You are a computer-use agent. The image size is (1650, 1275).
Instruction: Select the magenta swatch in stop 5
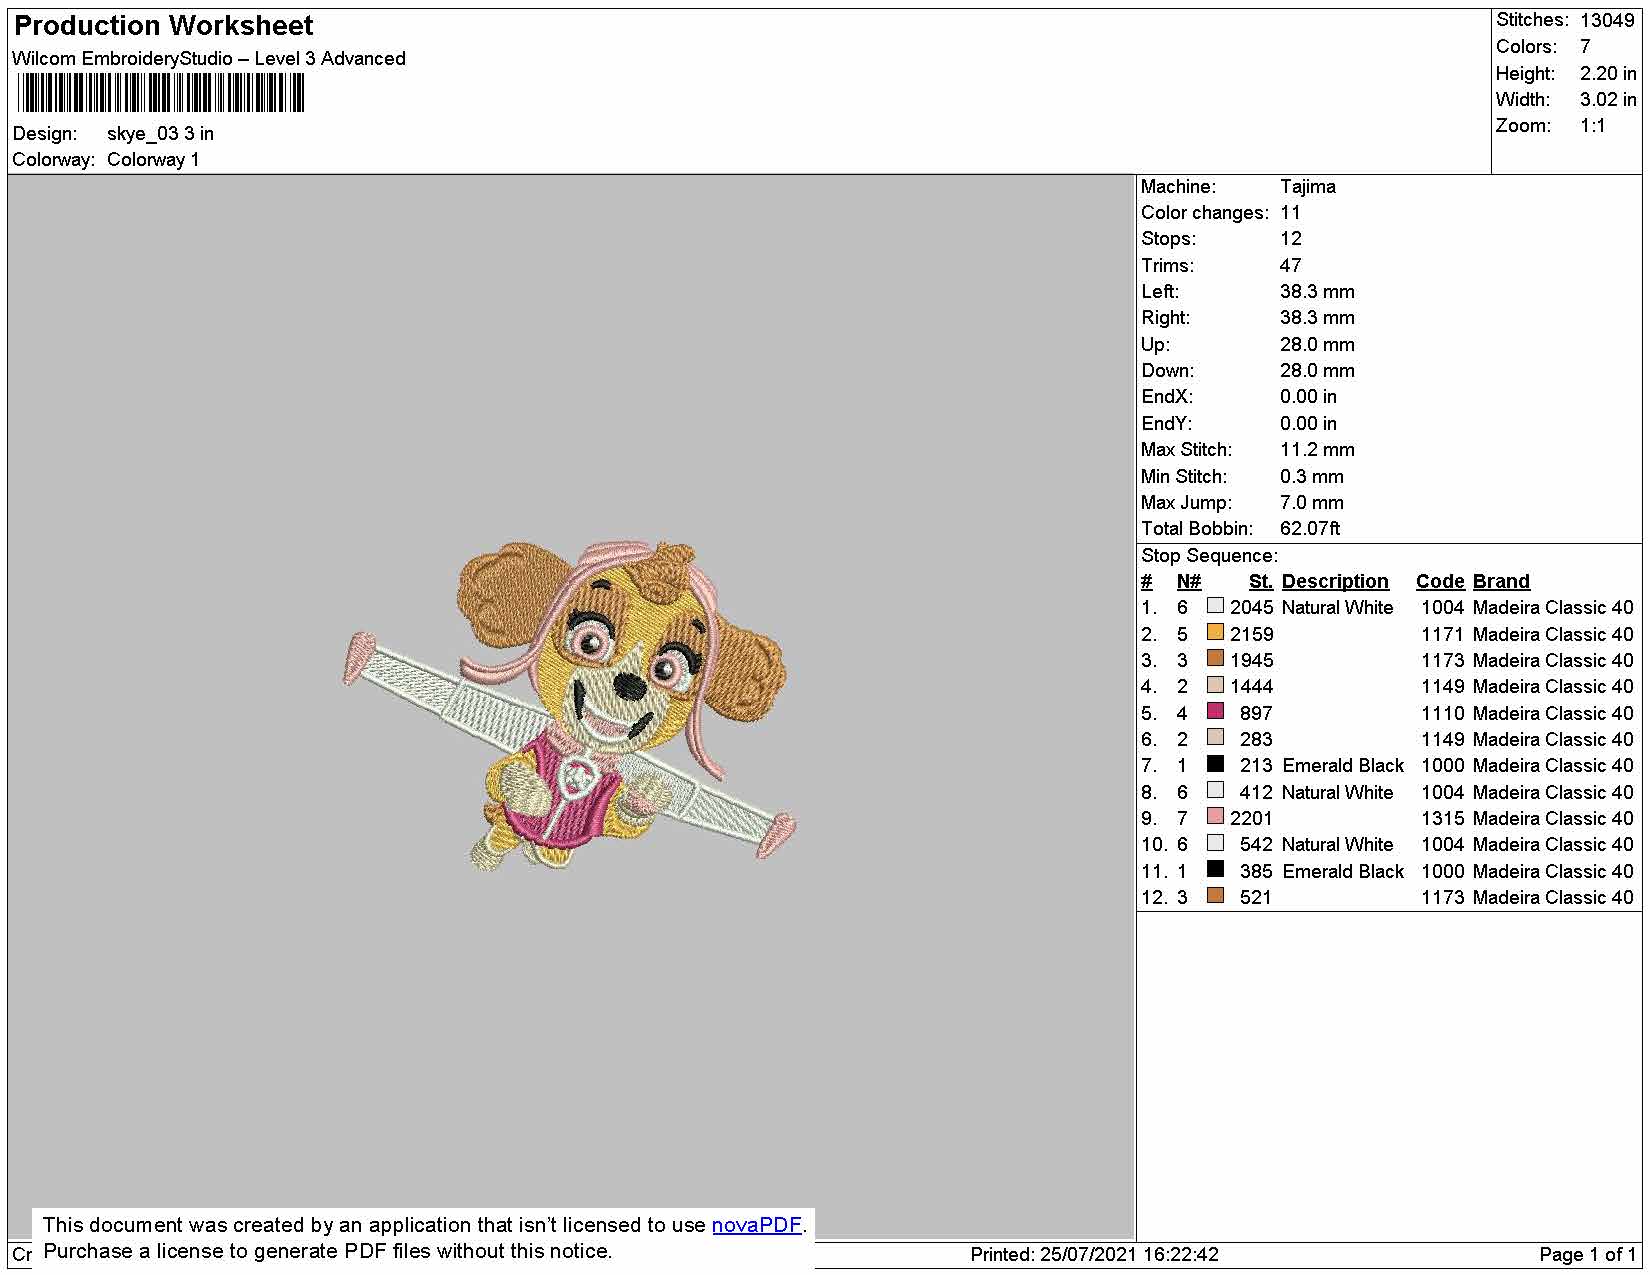(x=1215, y=711)
